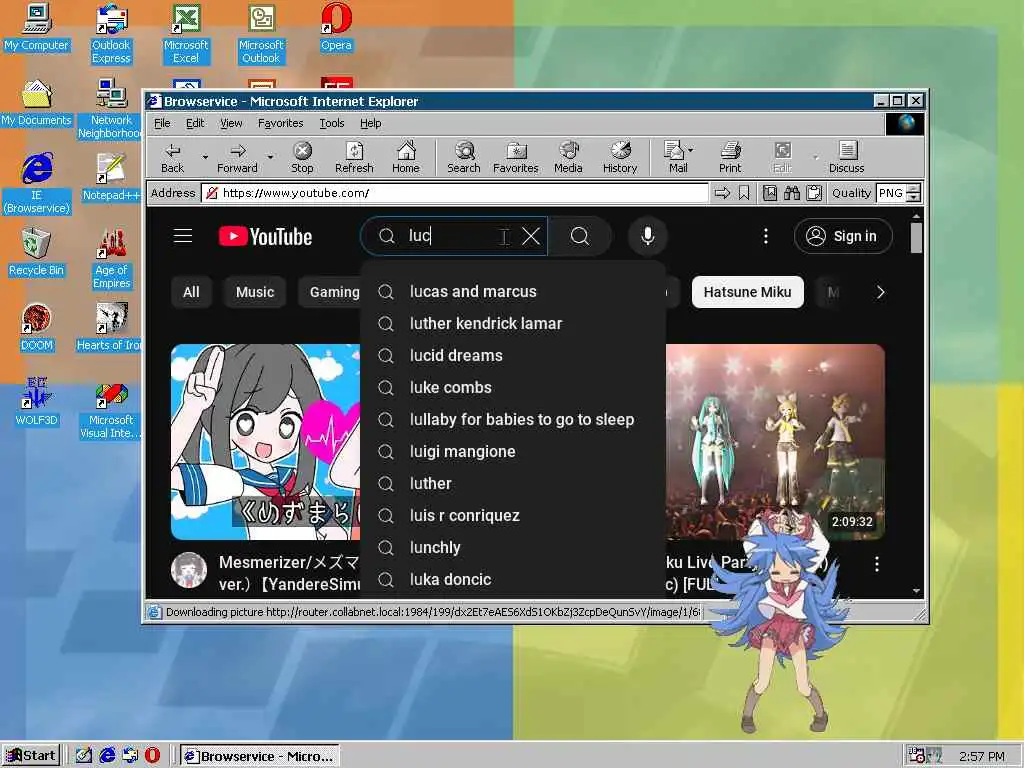This screenshot has height=768, width=1024.
Task: Go to the Home page
Action: (x=406, y=157)
